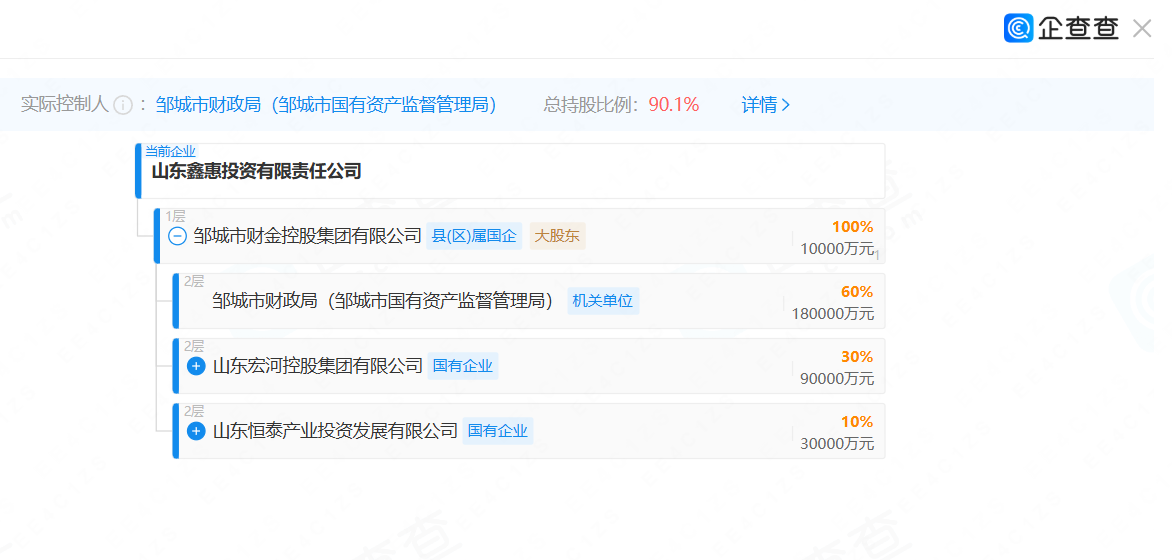Open 邹城市财政局 second-layer shareholder entry
Screen dimensions: 1172x560
(383, 301)
